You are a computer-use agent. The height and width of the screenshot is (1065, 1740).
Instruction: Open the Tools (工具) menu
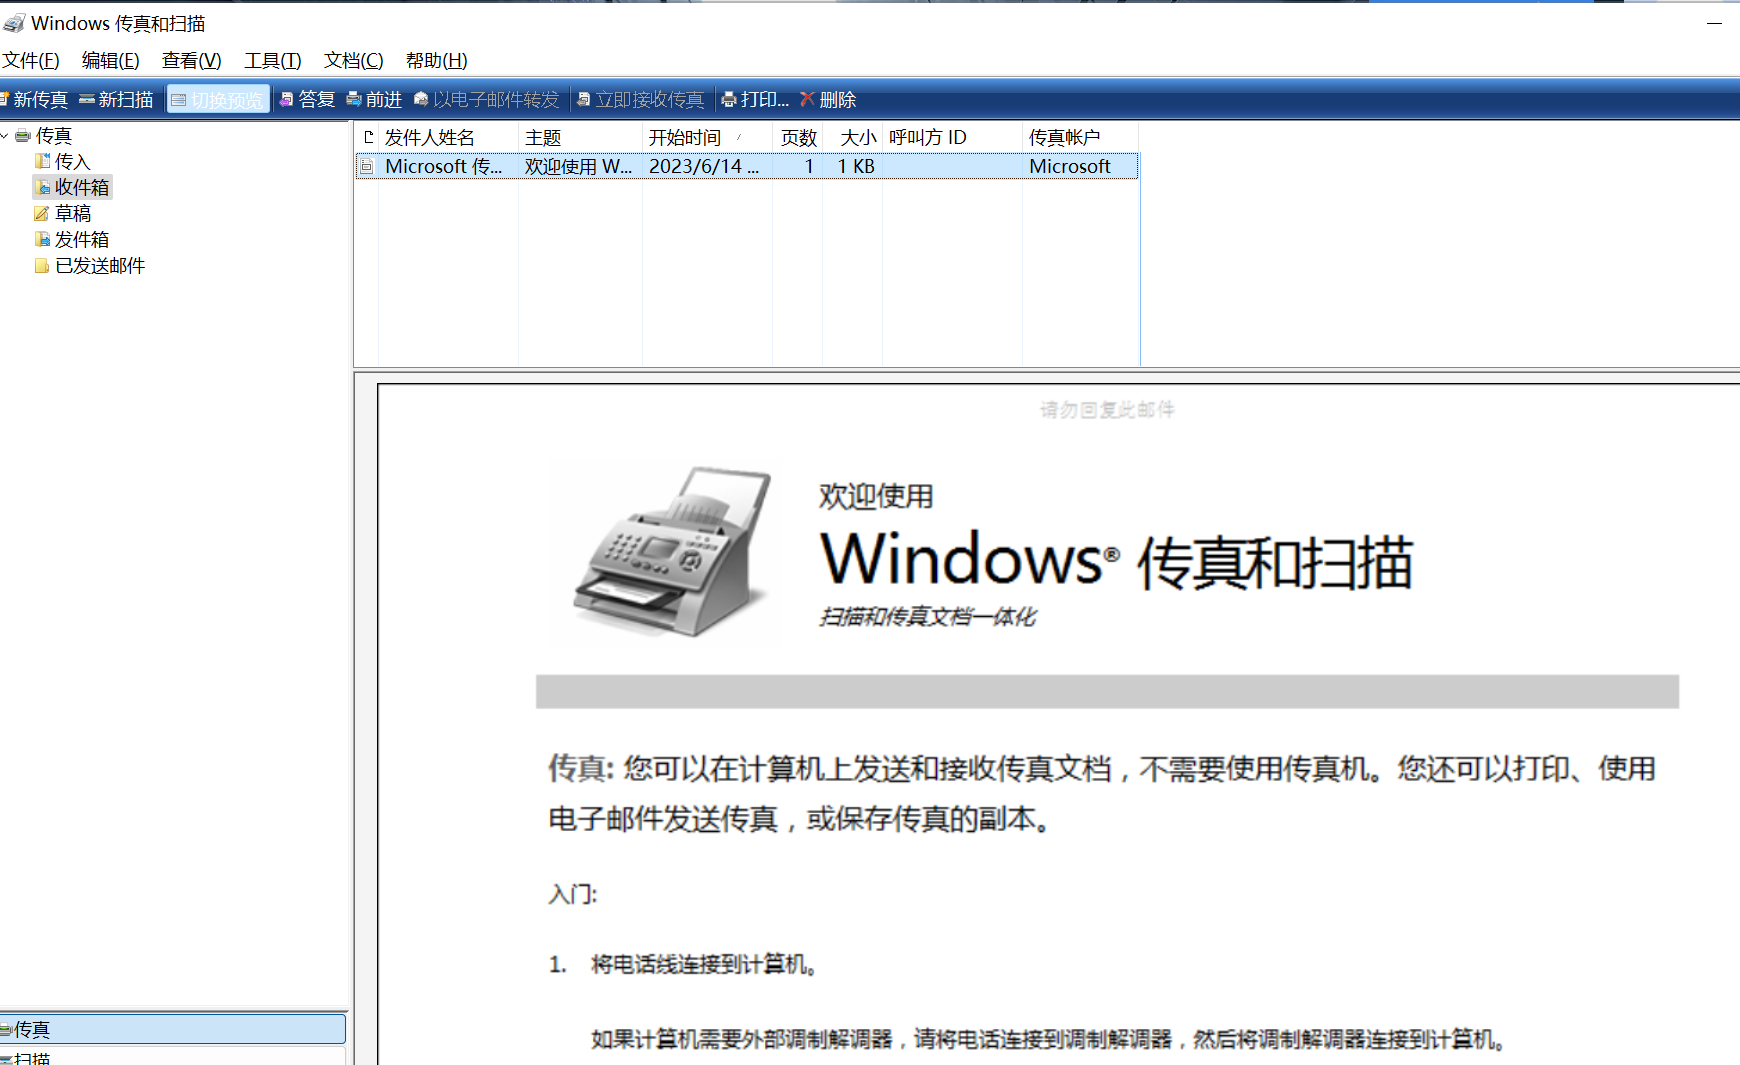(x=272, y=60)
